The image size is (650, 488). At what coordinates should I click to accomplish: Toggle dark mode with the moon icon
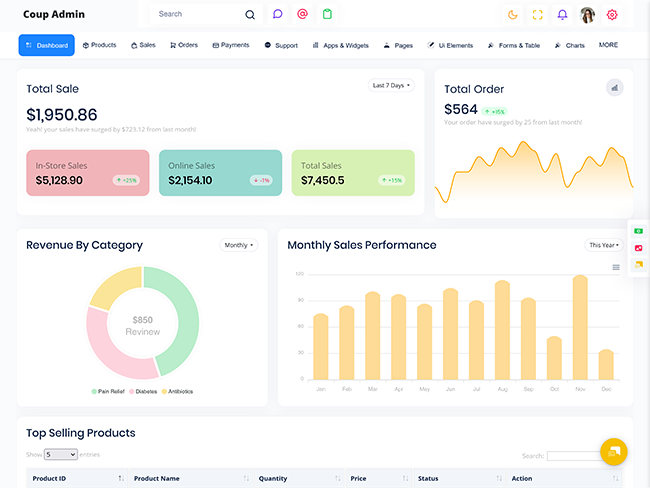[x=513, y=14]
